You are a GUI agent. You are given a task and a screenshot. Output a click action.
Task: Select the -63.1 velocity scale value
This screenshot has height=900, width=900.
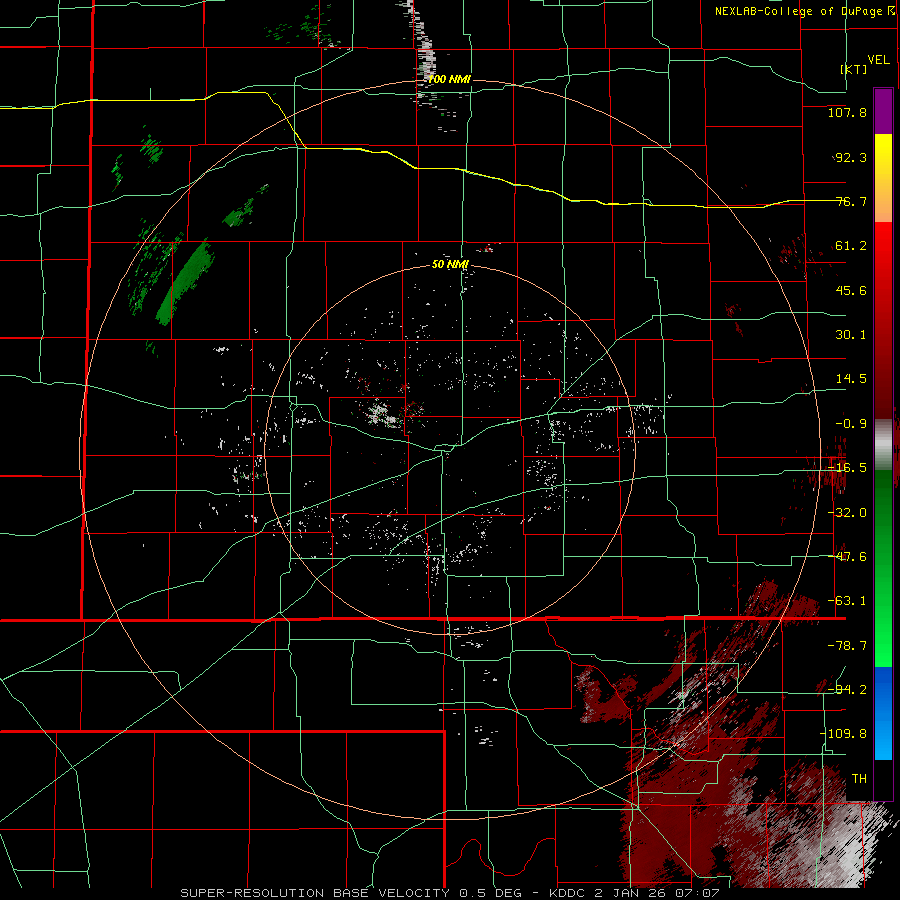coord(847,601)
